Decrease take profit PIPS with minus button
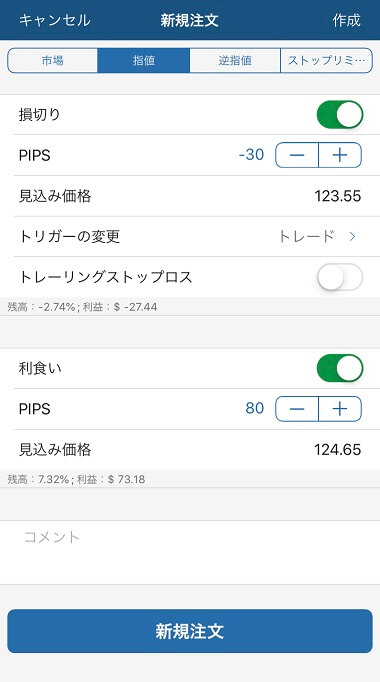Viewport: 380px width, 682px height. (297, 409)
